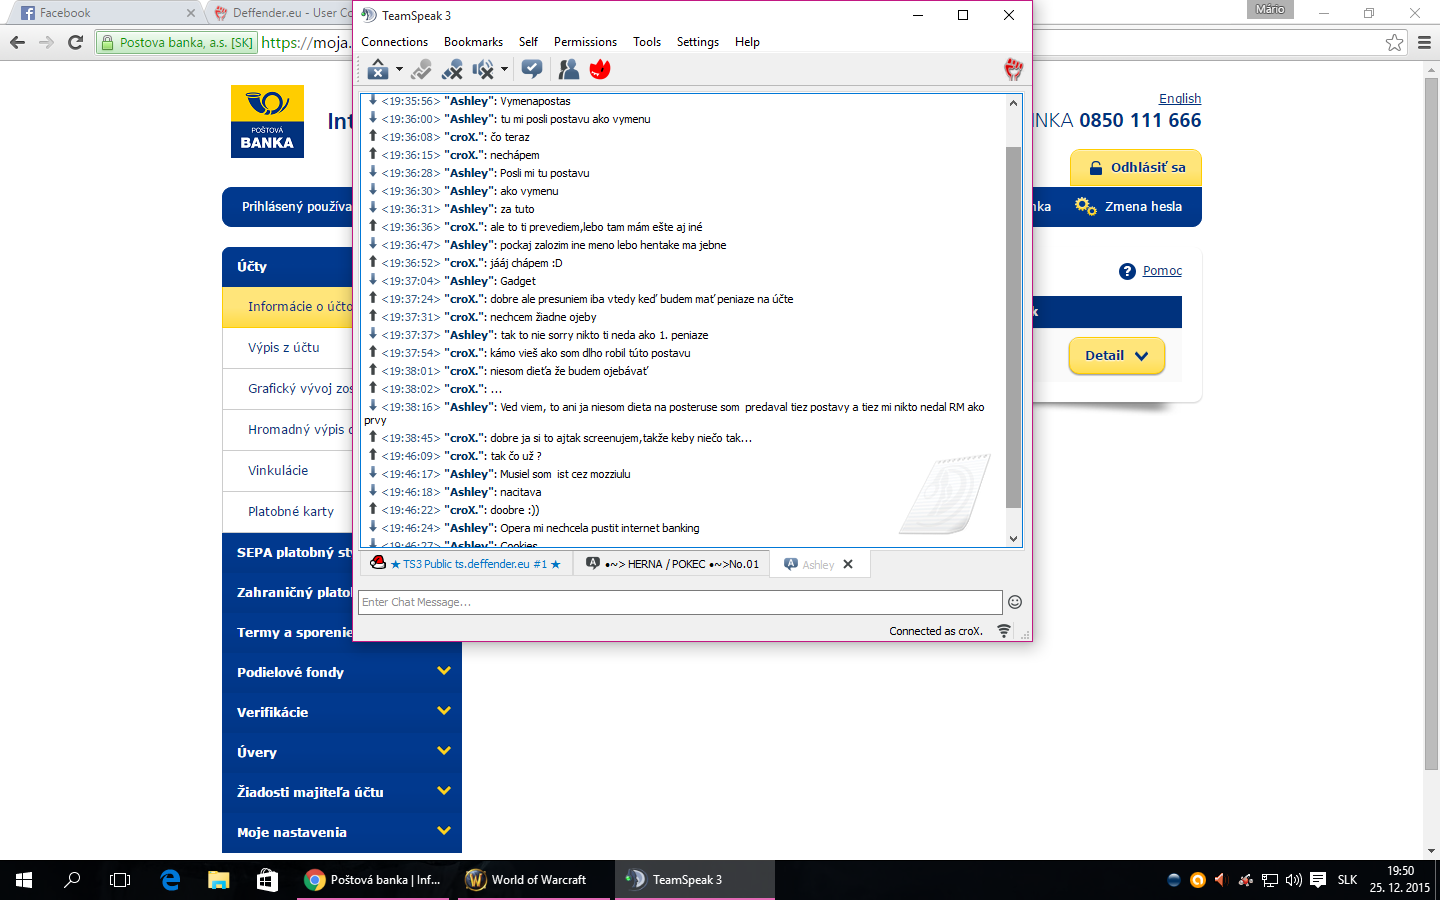Click the speech bubble checkmark toolbar icon
Viewport: 1440px width, 900px height.
tap(532, 69)
